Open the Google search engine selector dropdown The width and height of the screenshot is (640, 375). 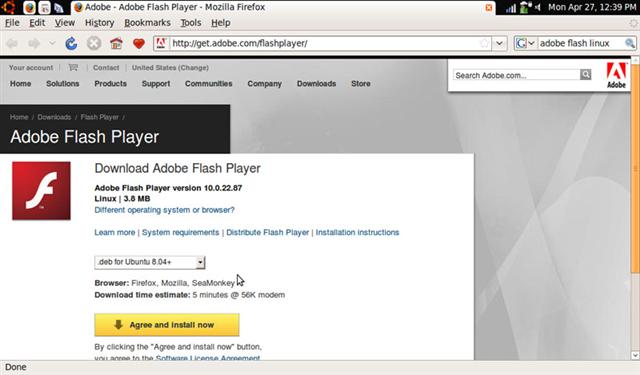tap(525, 43)
